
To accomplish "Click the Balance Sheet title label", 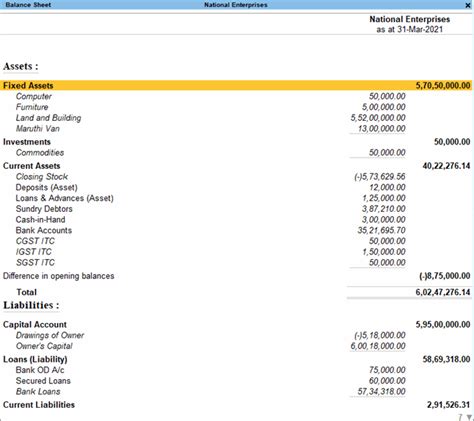I will [28, 5].
